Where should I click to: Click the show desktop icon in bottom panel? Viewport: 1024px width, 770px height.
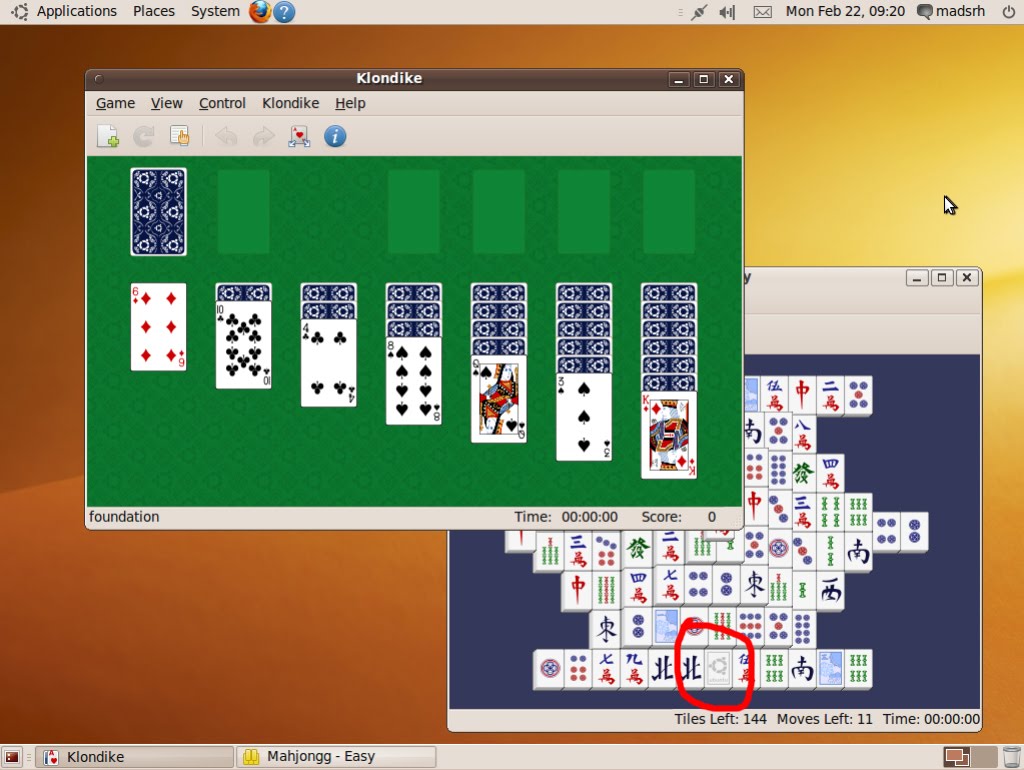[x=12, y=757]
